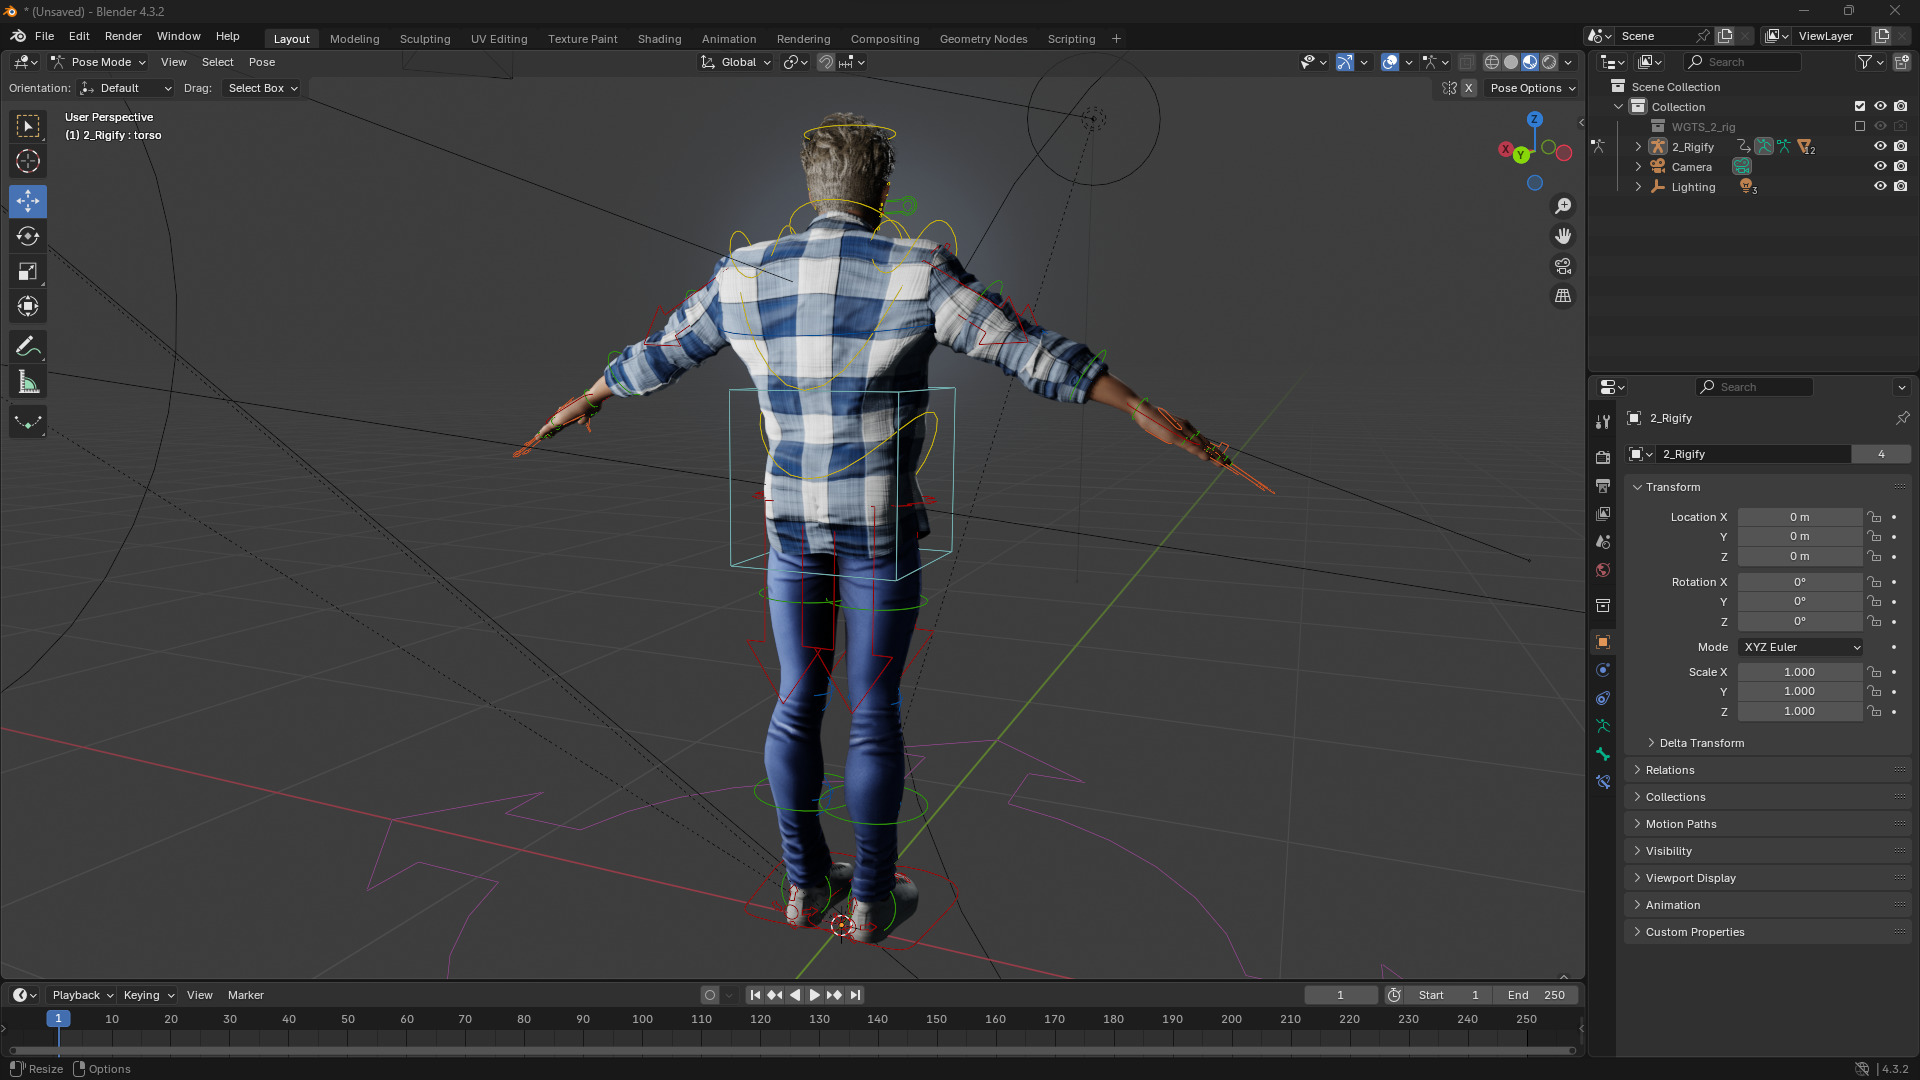Select the Rotate tool in toolbar
Viewport: 1920px width, 1080px height.
point(28,236)
